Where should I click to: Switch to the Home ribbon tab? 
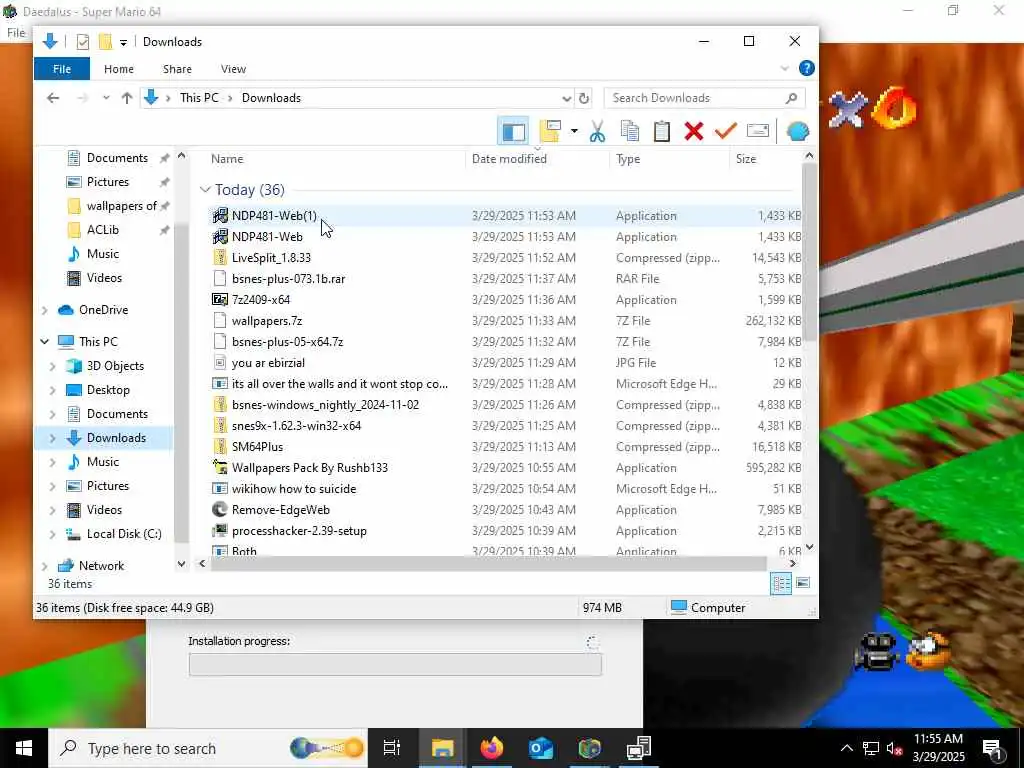coord(119,69)
